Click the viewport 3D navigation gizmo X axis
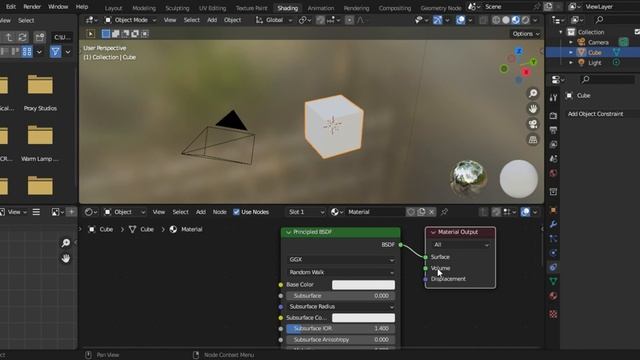The image size is (640, 360). pos(526,72)
